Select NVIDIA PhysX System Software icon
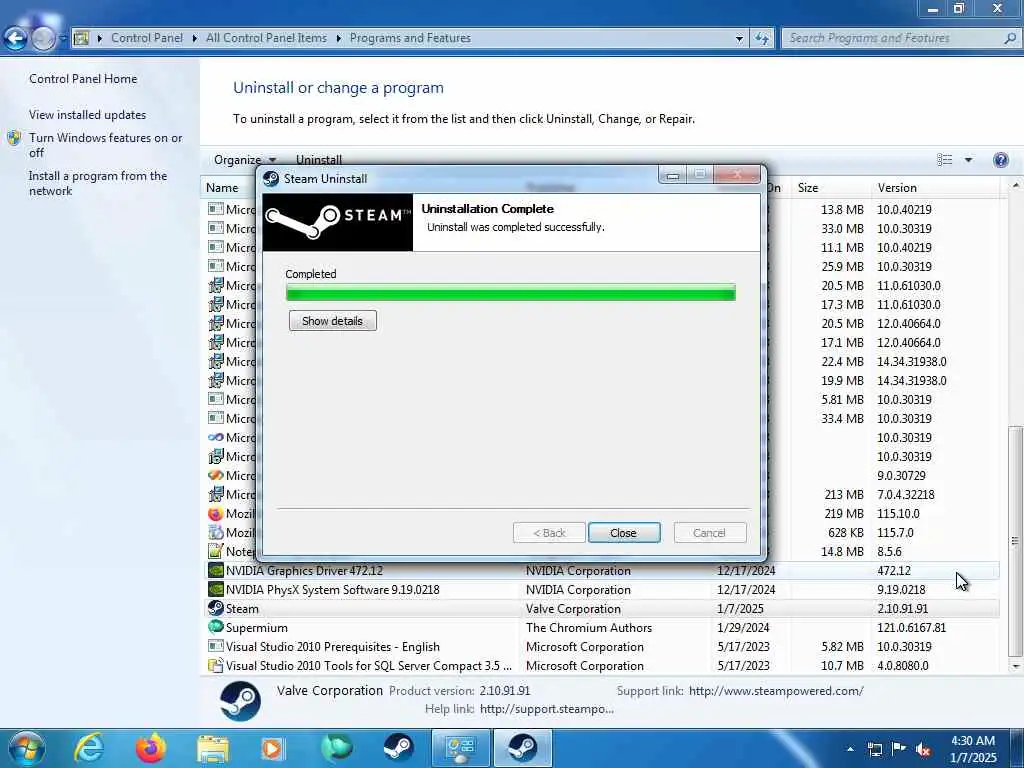 216,589
